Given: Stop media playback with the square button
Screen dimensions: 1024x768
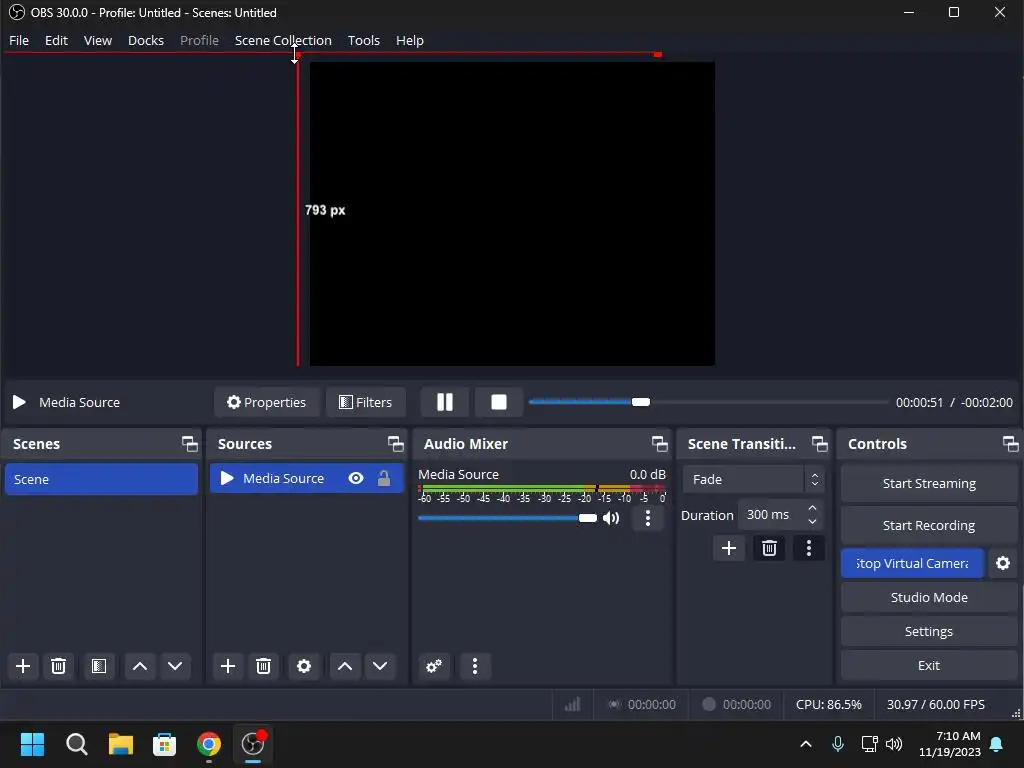Looking at the screenshot, I should click(x=499, y=402).
